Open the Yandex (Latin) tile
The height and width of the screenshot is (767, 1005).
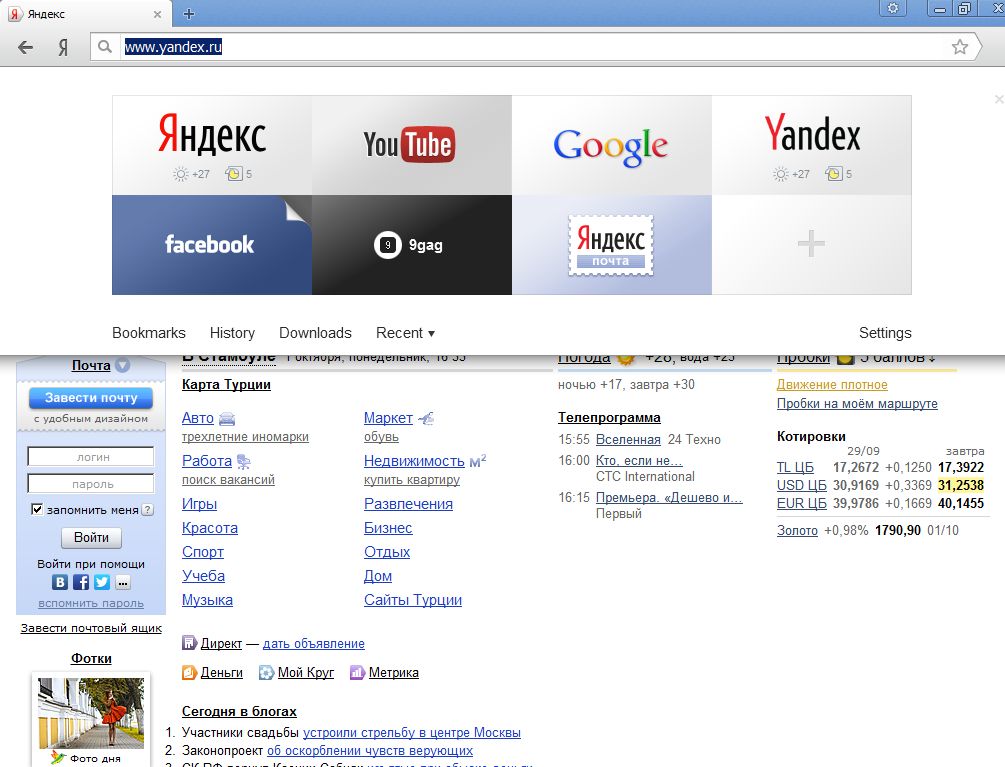coord(811,145)
